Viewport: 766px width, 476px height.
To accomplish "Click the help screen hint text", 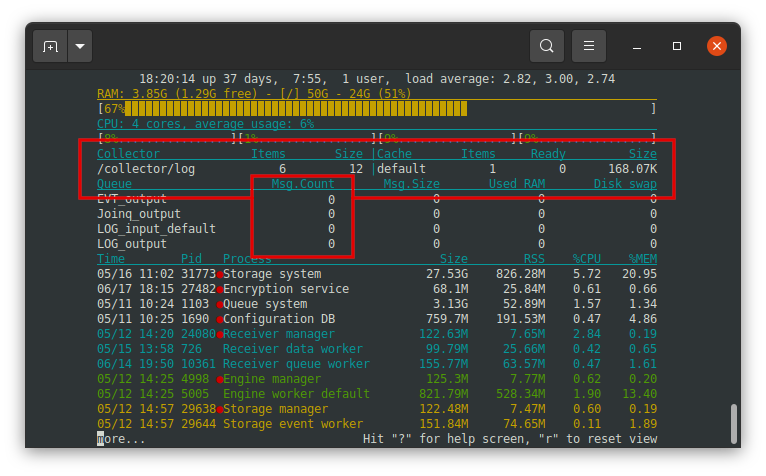I will 510,439.
